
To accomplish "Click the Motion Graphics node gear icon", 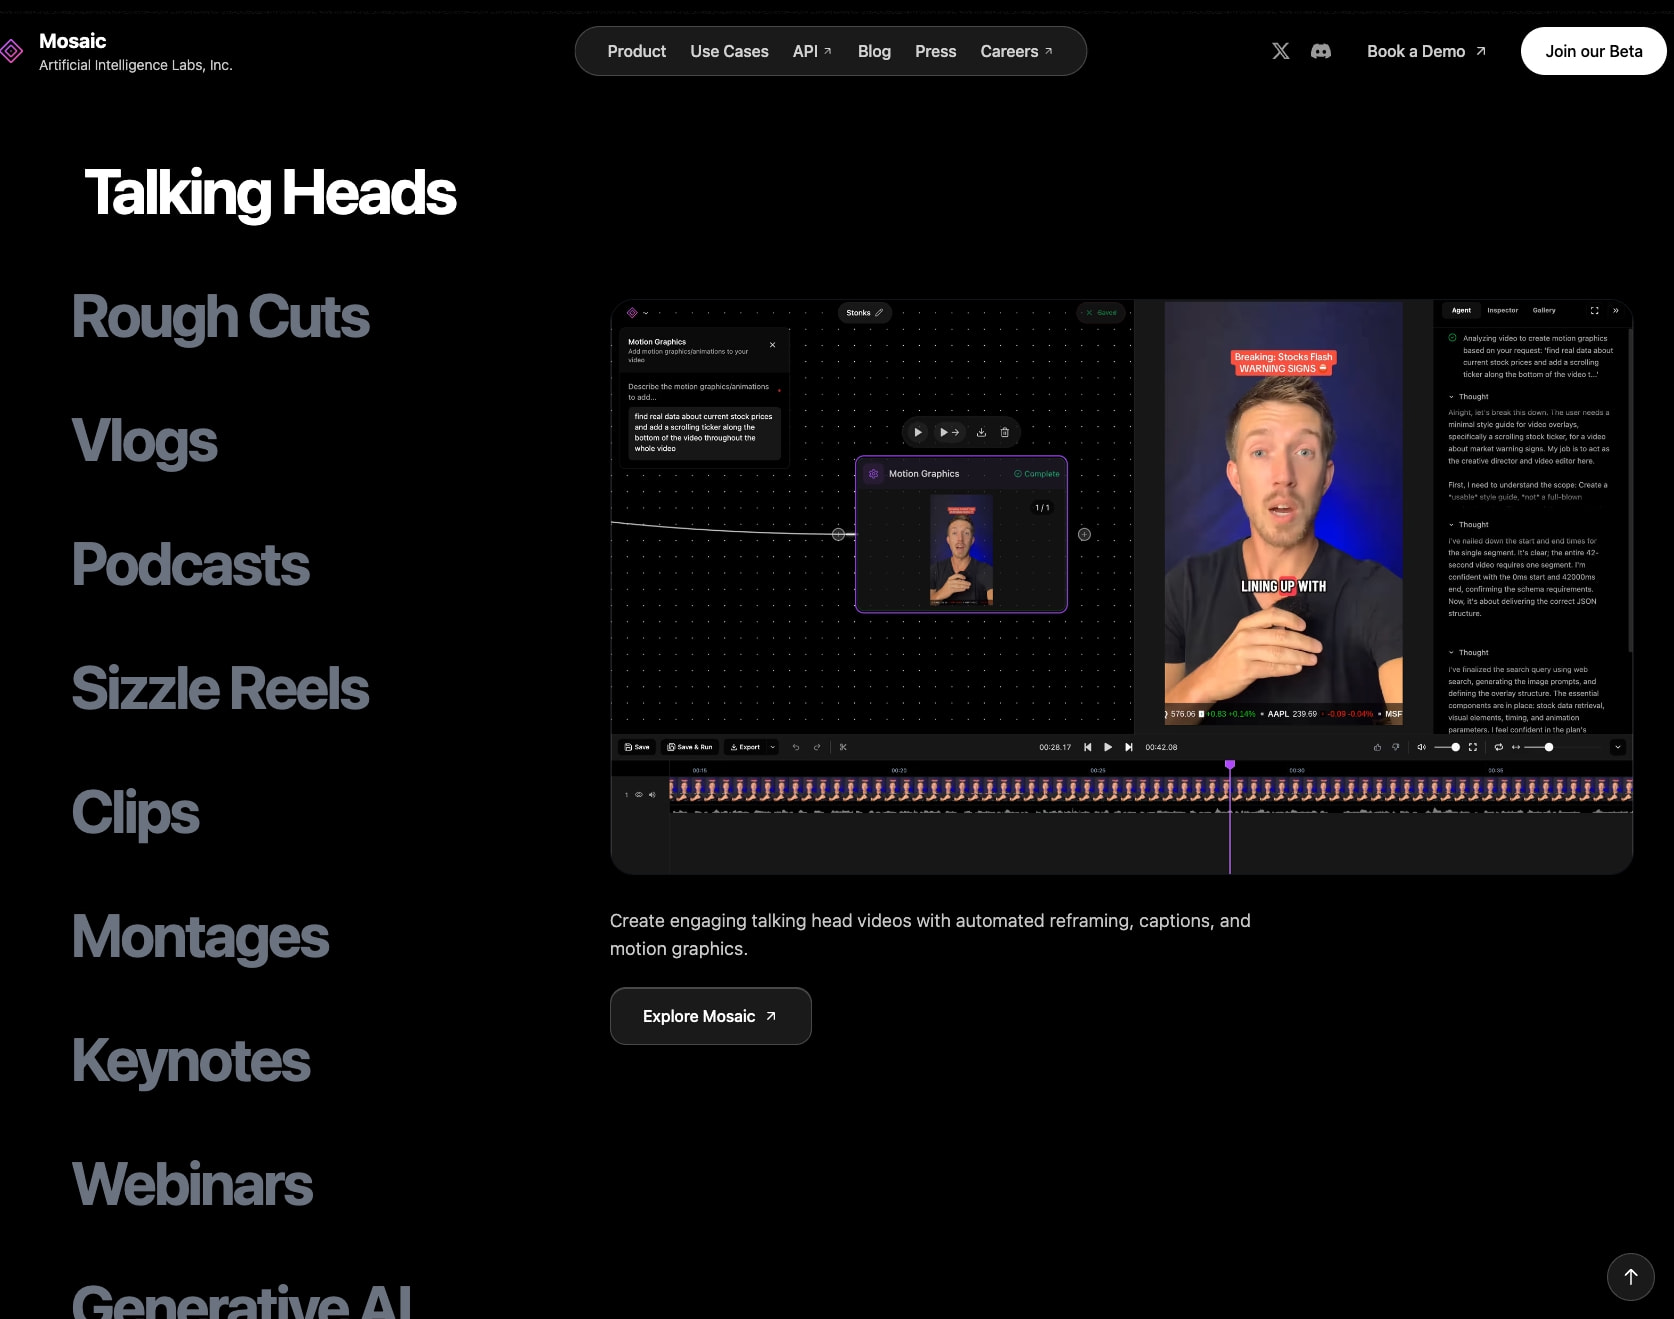I will point(873,474).
